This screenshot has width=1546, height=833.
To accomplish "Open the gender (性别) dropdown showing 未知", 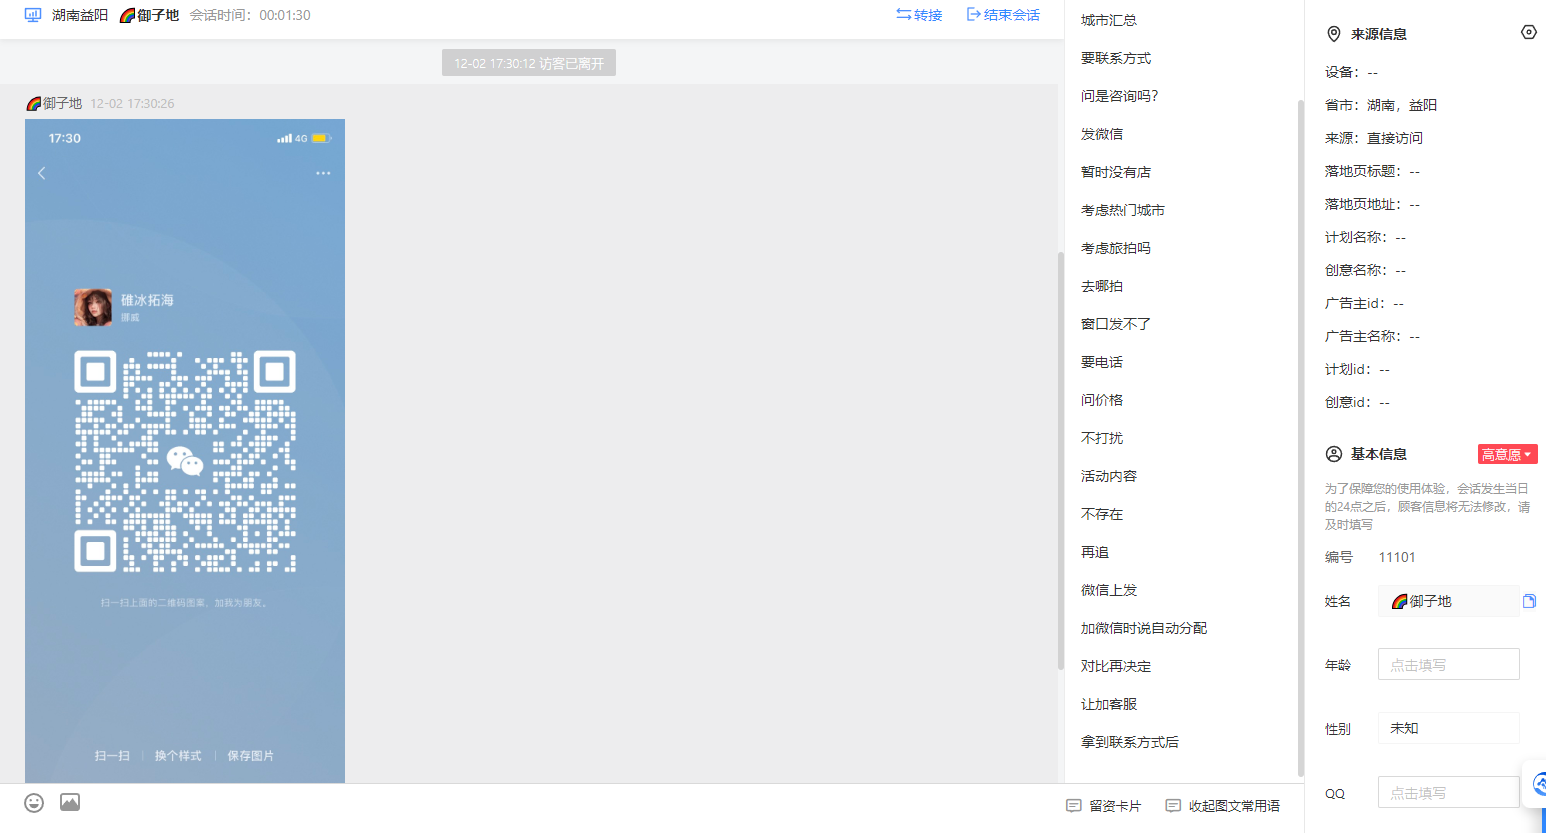I will [1448, 728].
